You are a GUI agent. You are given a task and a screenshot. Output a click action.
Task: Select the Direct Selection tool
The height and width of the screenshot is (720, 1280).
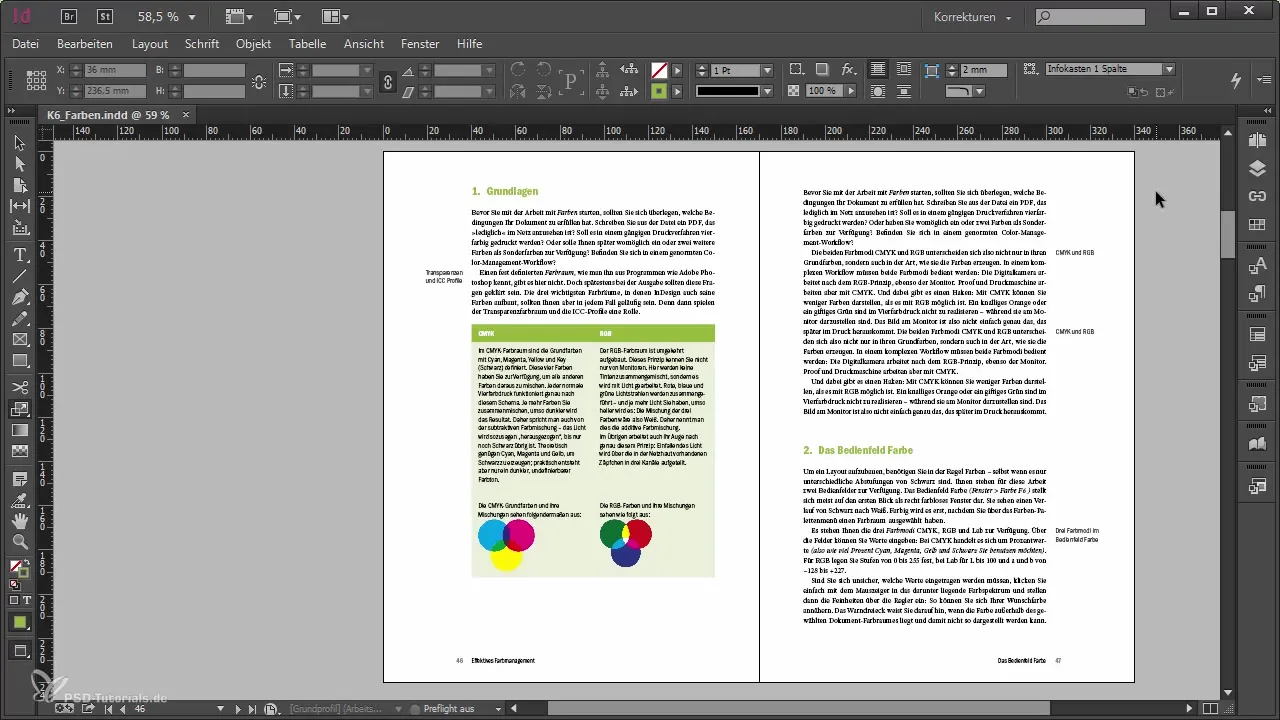point(19,164)
